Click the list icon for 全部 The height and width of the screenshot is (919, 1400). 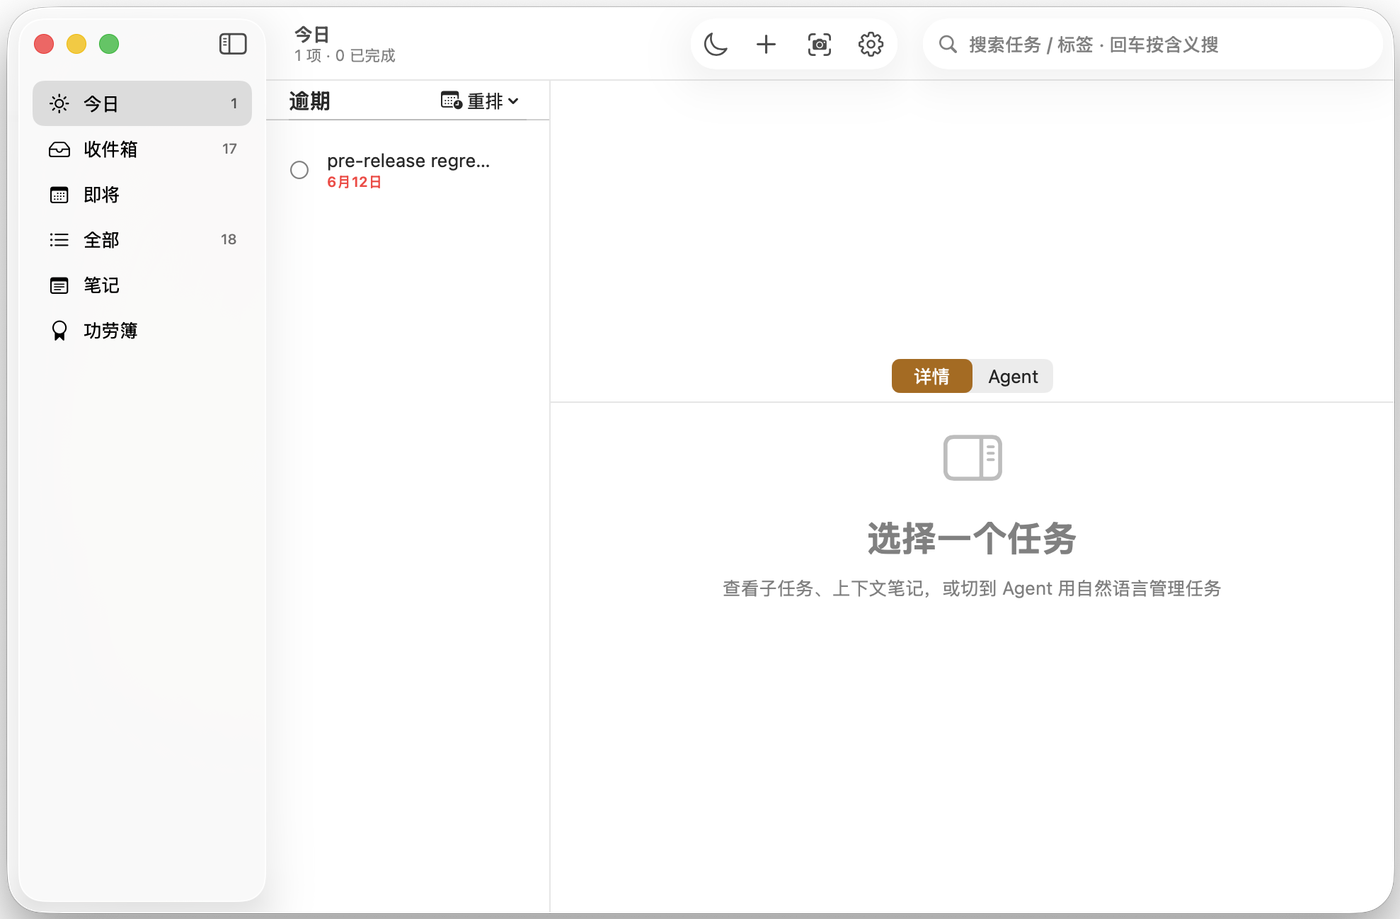(x=59, y=240)
